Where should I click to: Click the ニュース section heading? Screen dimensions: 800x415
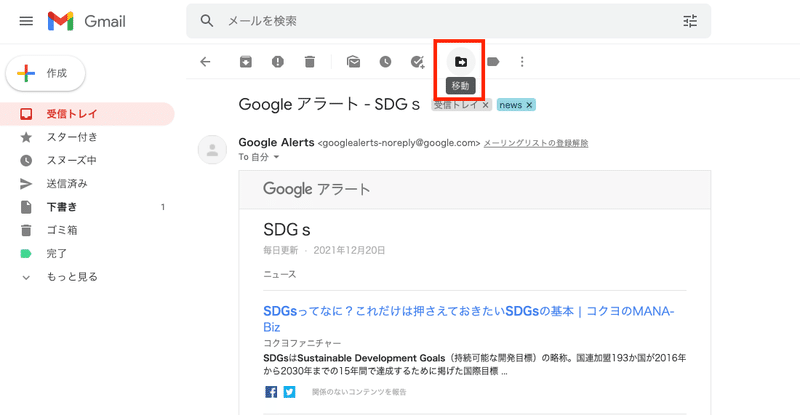pyautogui.click(x=280, y=275)
